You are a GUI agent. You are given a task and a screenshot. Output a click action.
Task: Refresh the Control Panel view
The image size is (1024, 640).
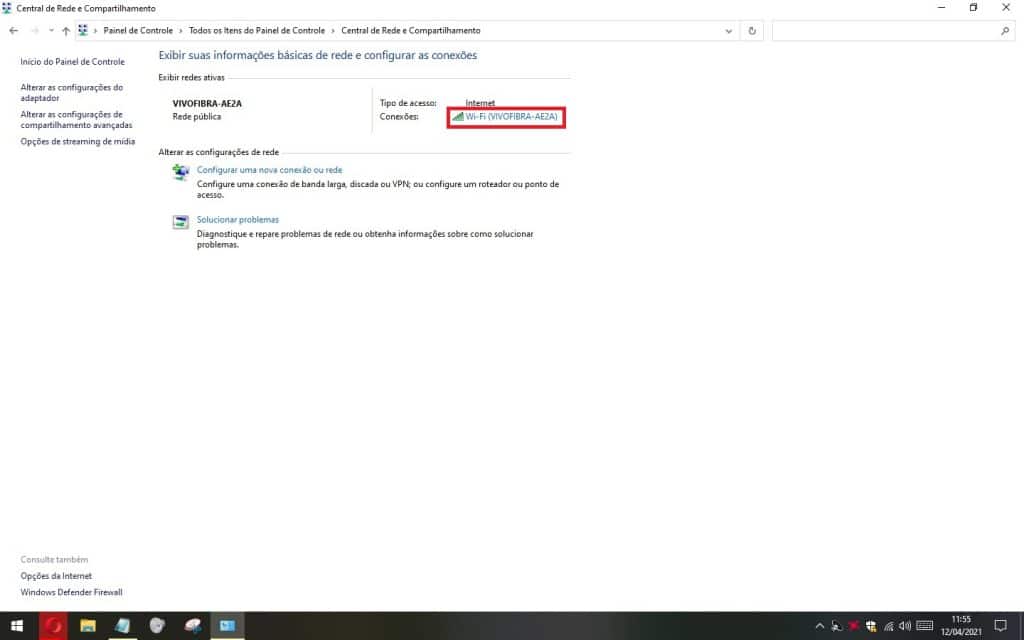(x=752, y=31)
